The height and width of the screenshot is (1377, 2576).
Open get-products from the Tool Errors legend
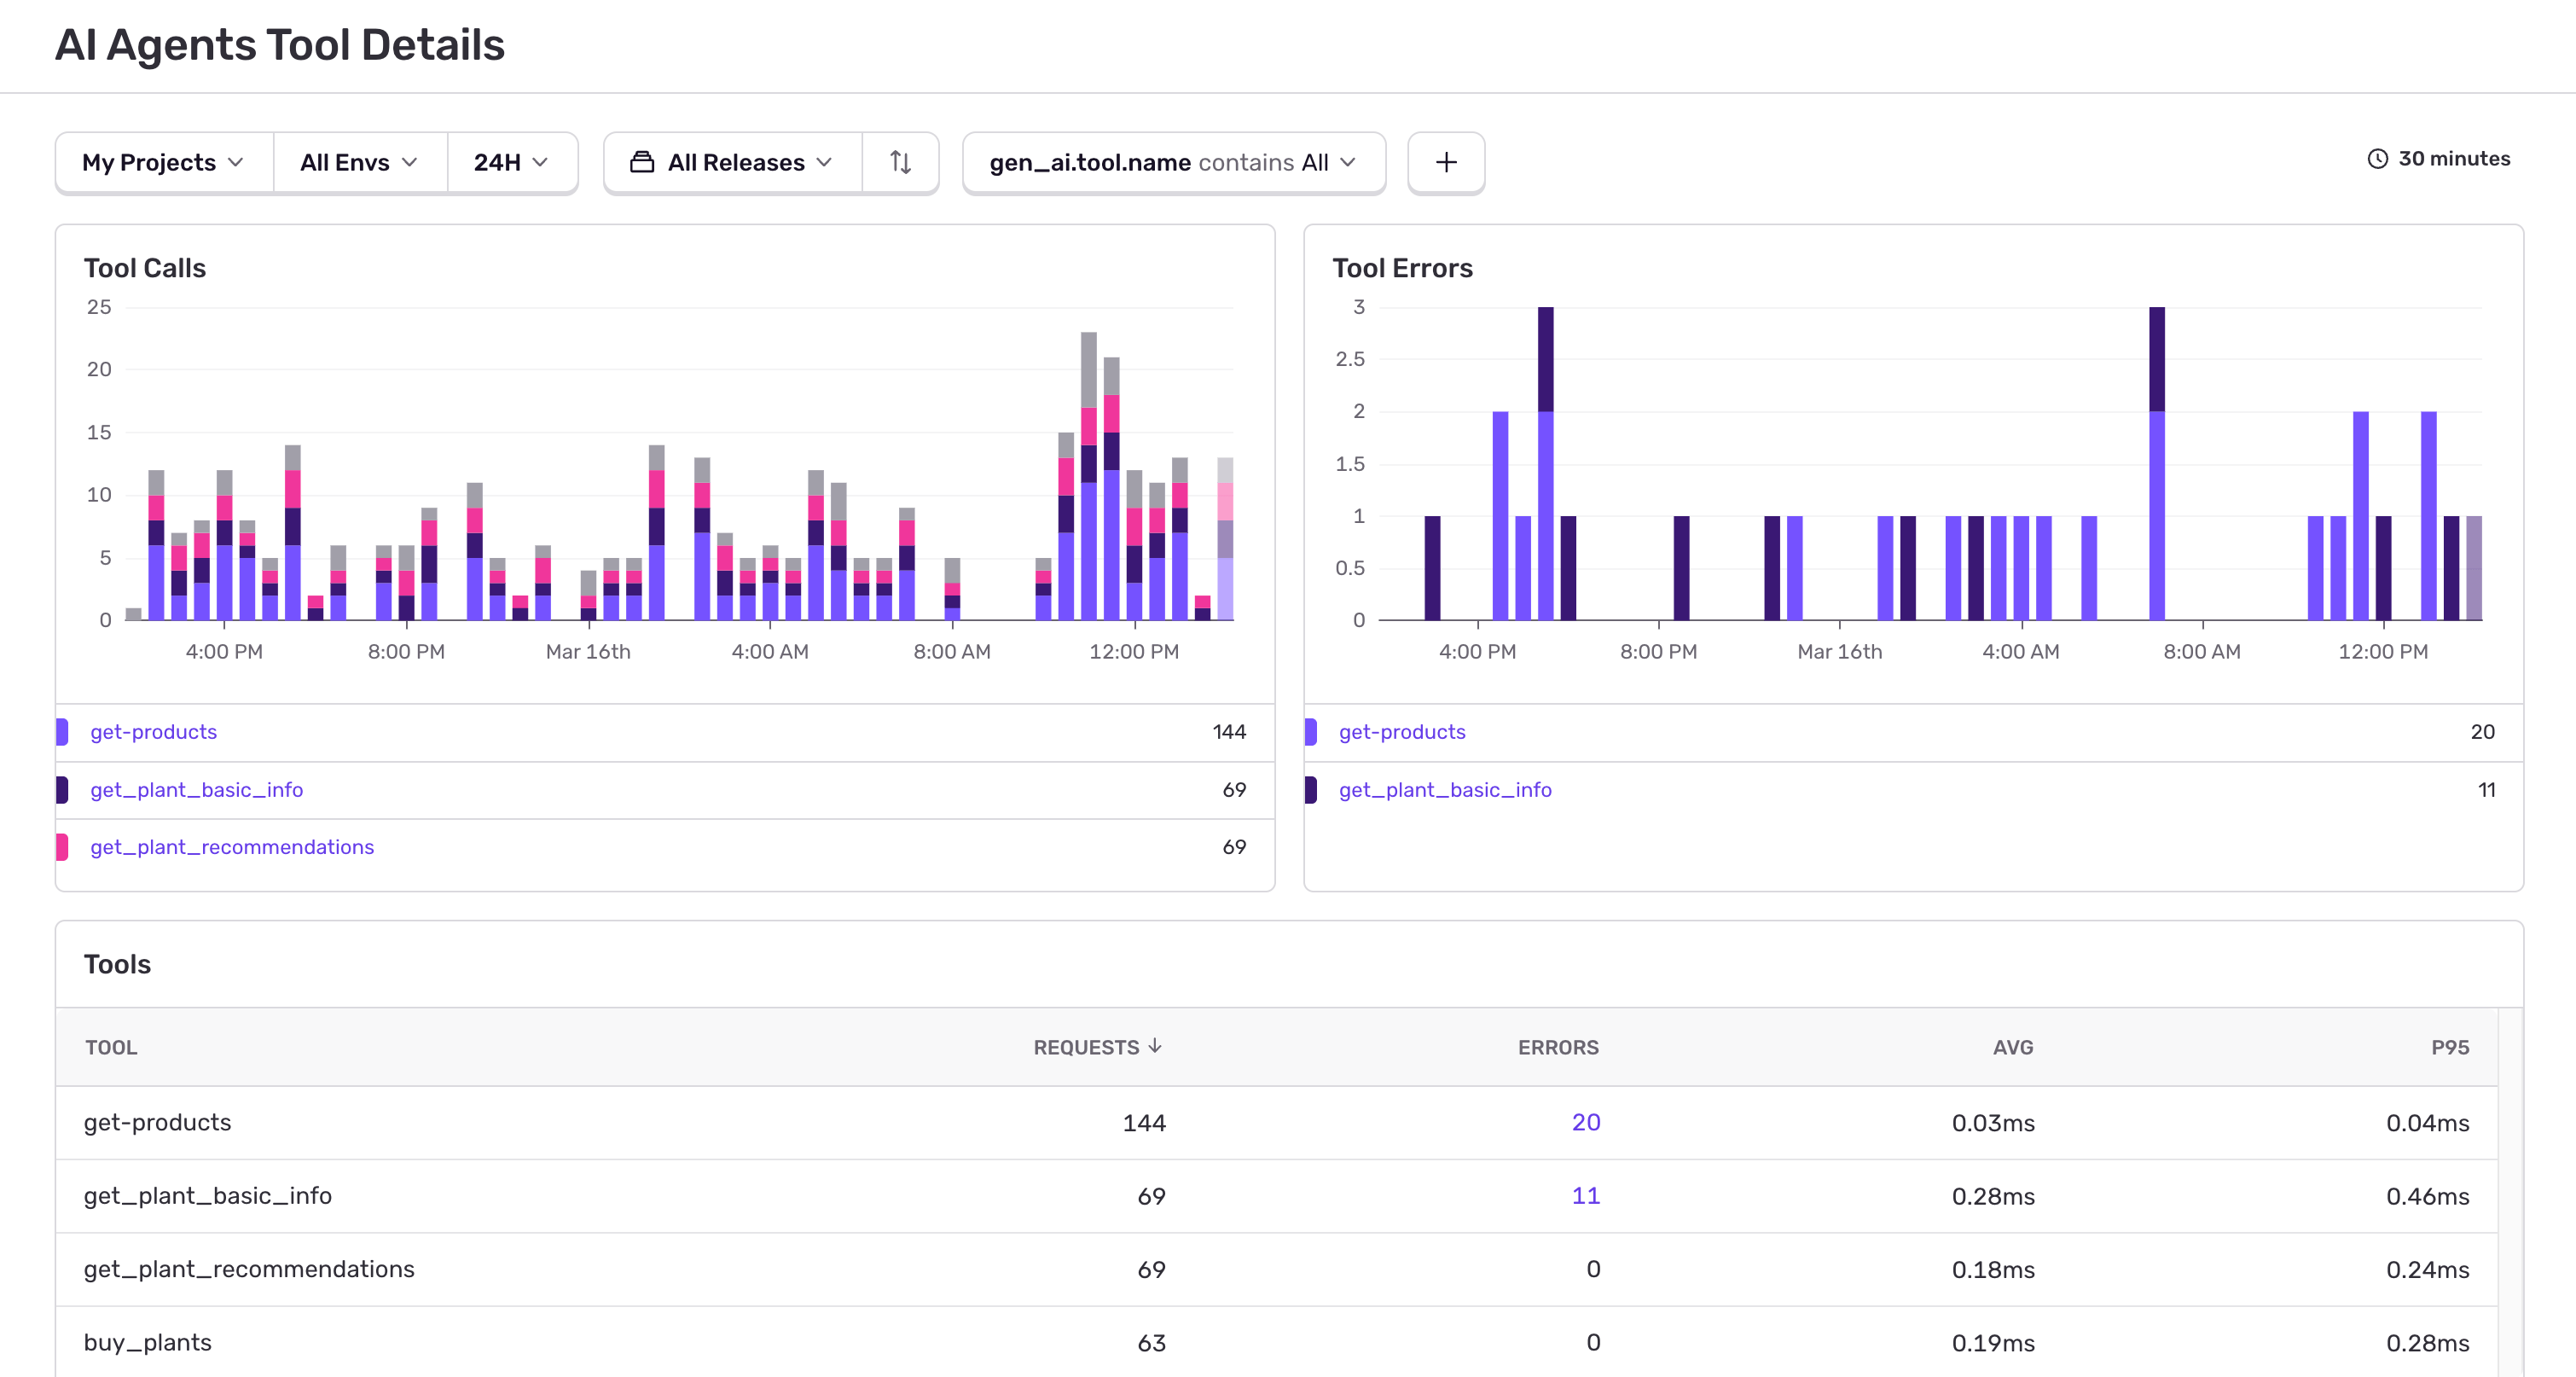click(1402, 731)
